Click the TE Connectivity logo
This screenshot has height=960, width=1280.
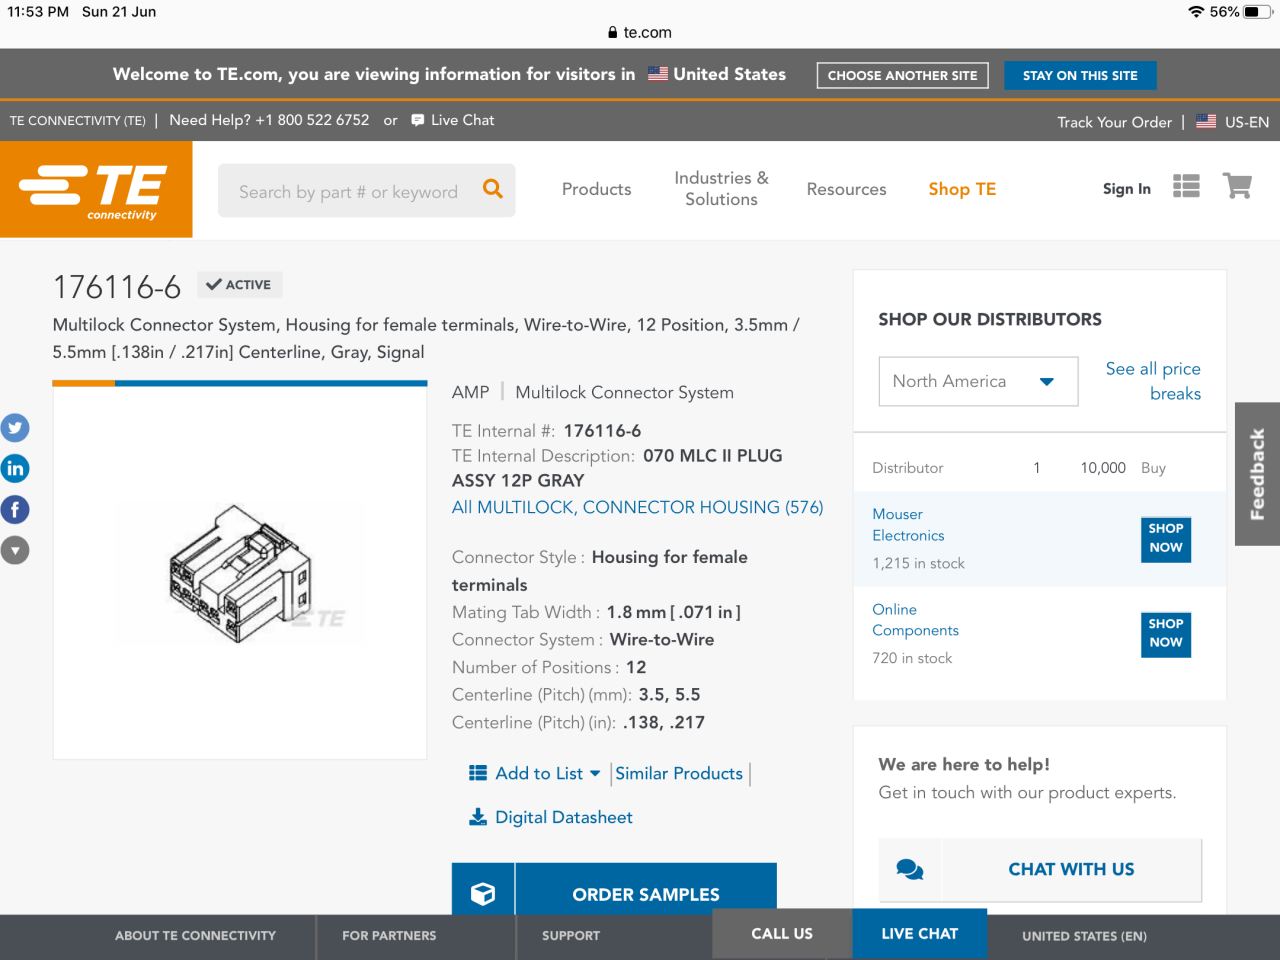tap(96, 189)
